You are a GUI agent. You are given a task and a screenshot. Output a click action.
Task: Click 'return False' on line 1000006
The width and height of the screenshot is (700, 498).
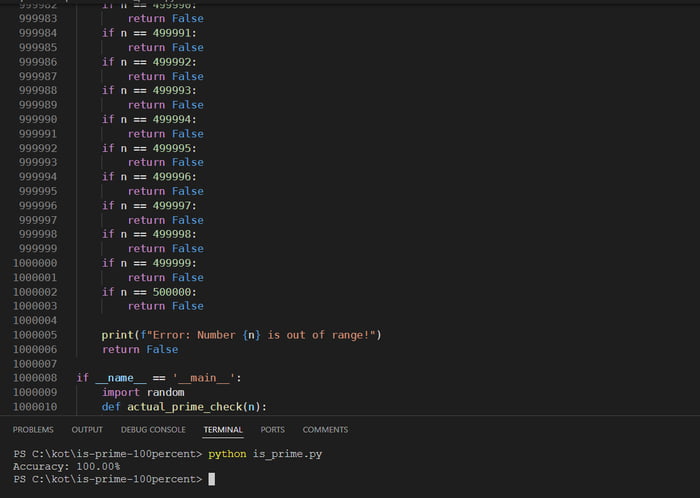point(140,349)
